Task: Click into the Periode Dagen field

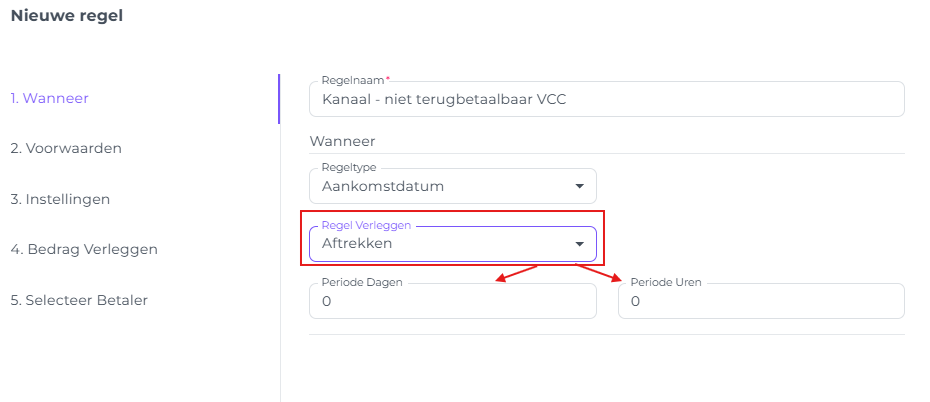Action: tap(452, 301)
